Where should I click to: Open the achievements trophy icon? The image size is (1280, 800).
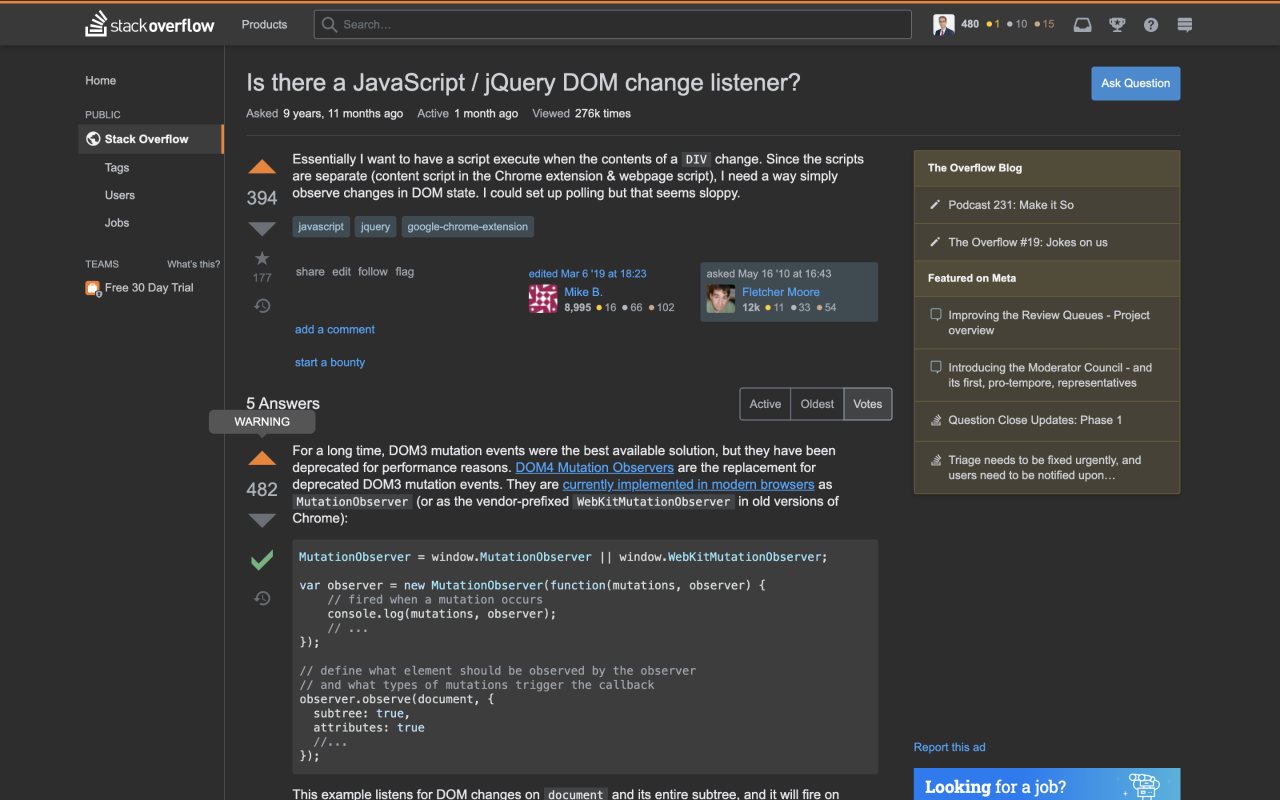(1117, 24)
